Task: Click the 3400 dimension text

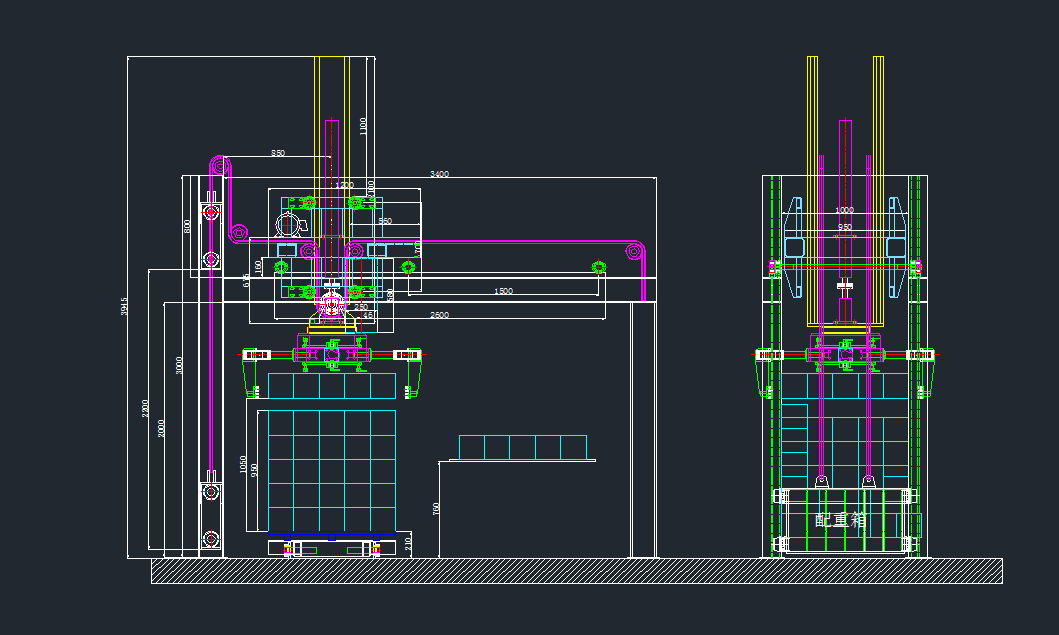Action: click(439, 174)
